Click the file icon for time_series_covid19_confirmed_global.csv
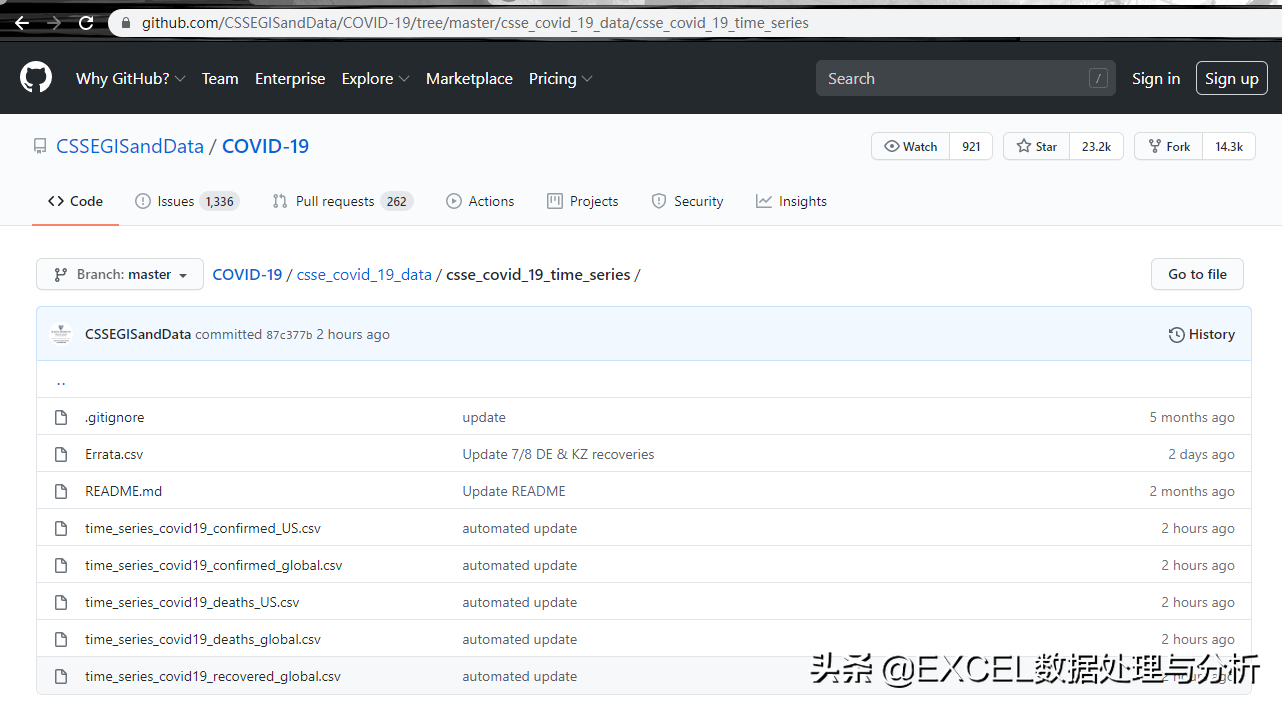1282x706 pixels. [61, 565]
